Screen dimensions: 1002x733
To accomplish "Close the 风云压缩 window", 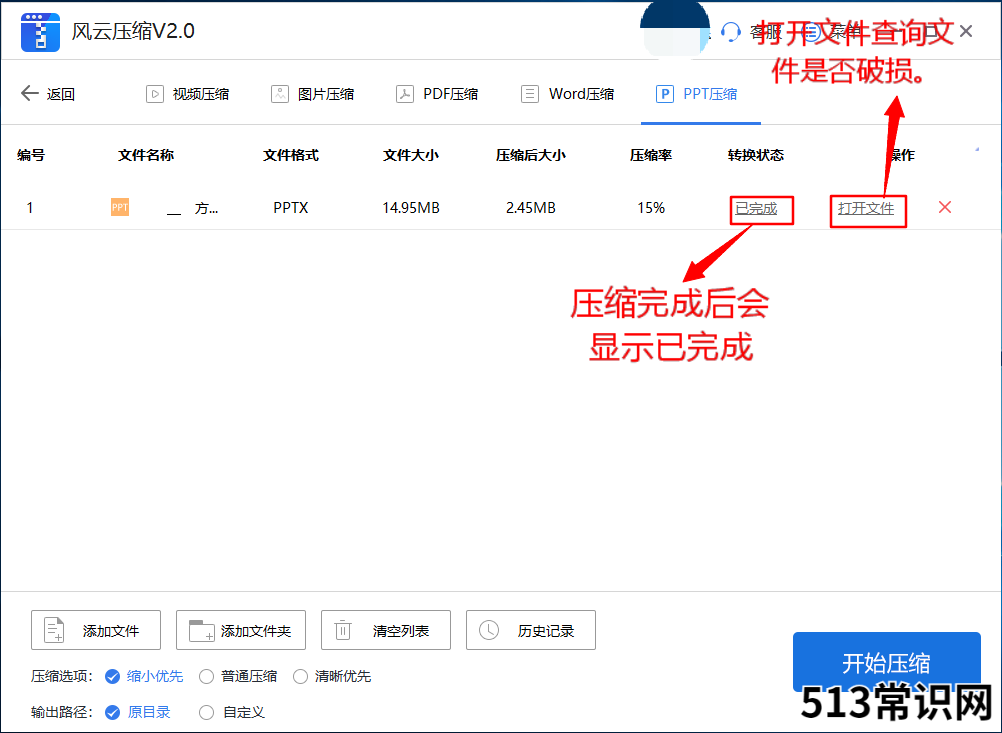I will (x=966, y=31).
